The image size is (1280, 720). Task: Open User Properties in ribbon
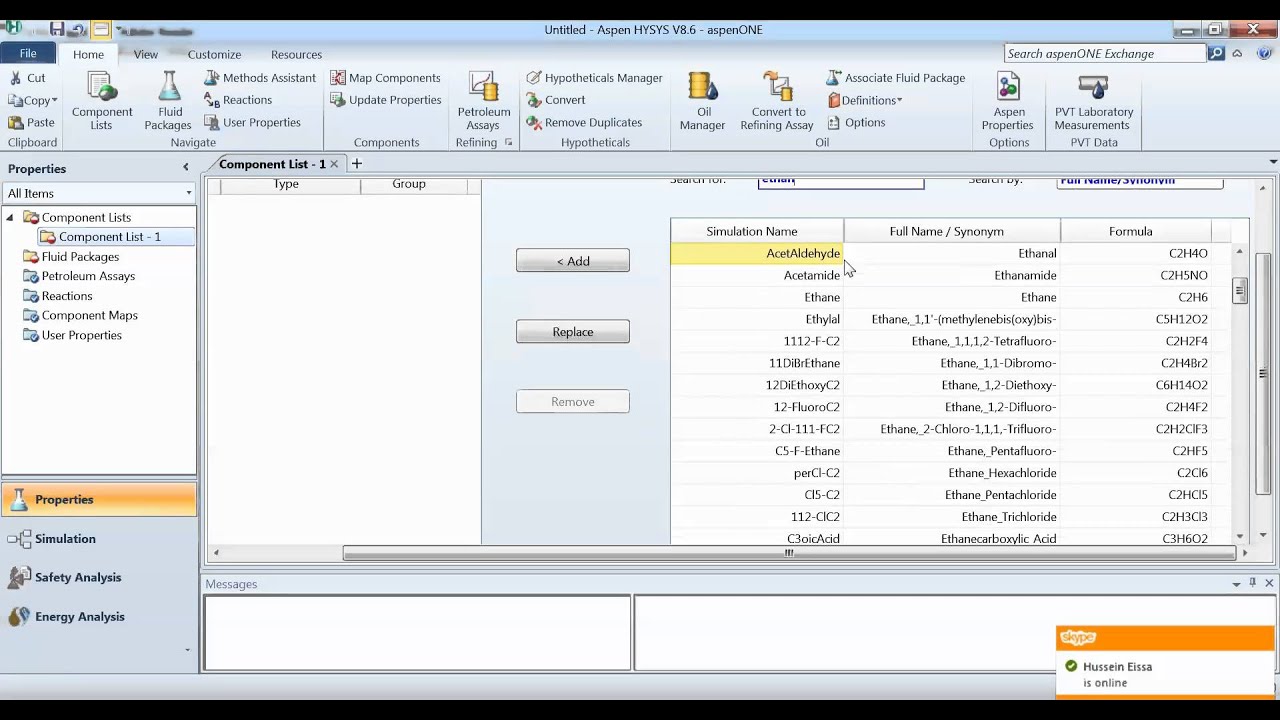tap(252, 122)
